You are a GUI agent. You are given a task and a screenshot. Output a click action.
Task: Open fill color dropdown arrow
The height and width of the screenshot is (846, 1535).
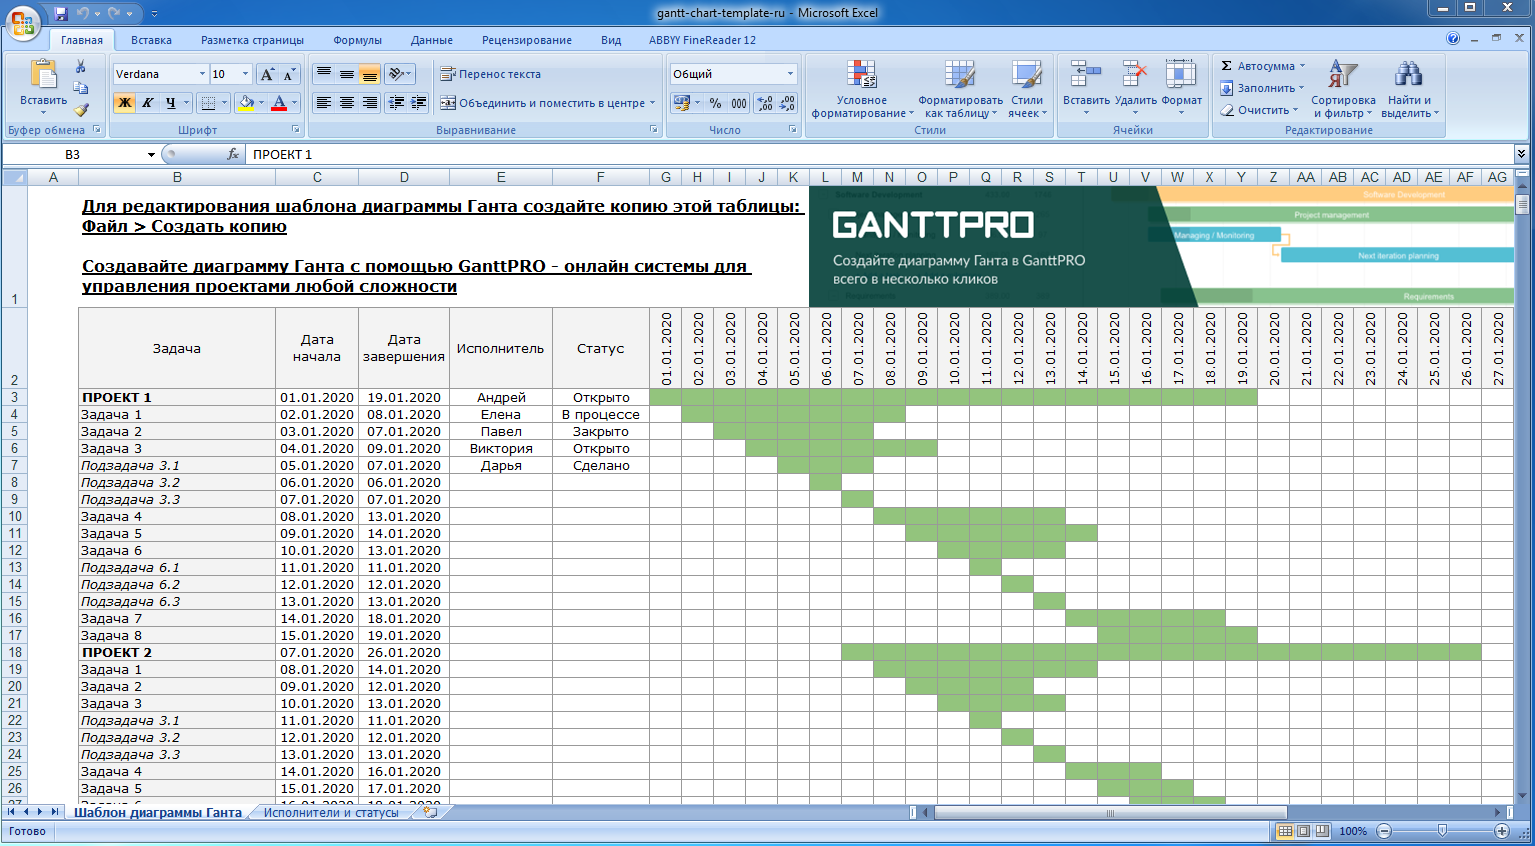click(x=262, y=102)
